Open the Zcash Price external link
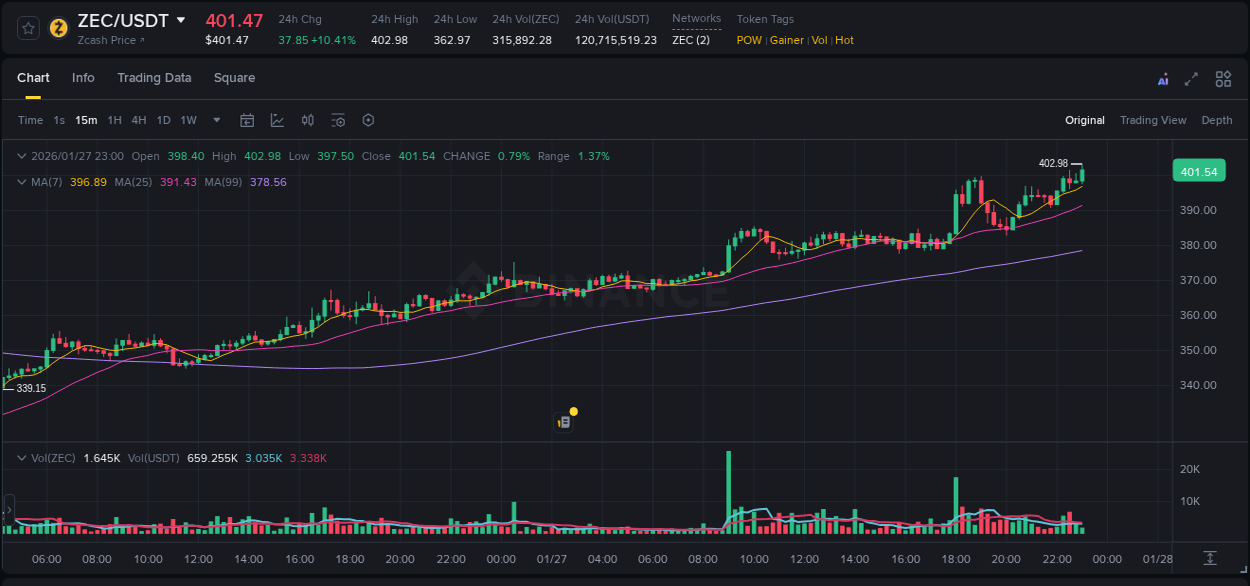The width and height of the screenshot is (1250, 586). (x=107, y=40)
